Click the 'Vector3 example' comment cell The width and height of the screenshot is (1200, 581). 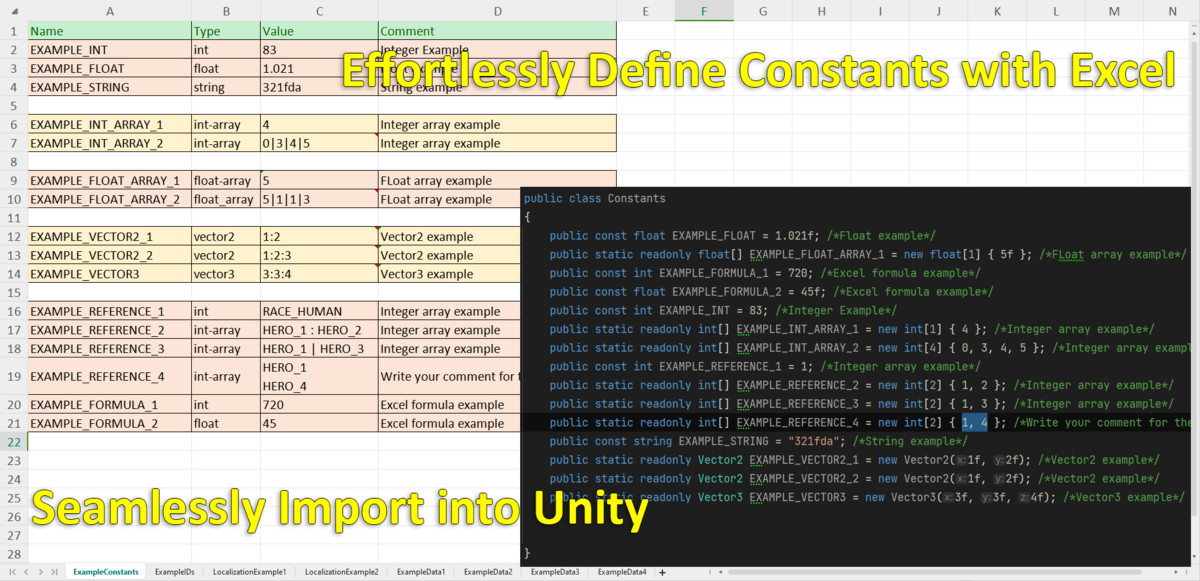point(449,274)
